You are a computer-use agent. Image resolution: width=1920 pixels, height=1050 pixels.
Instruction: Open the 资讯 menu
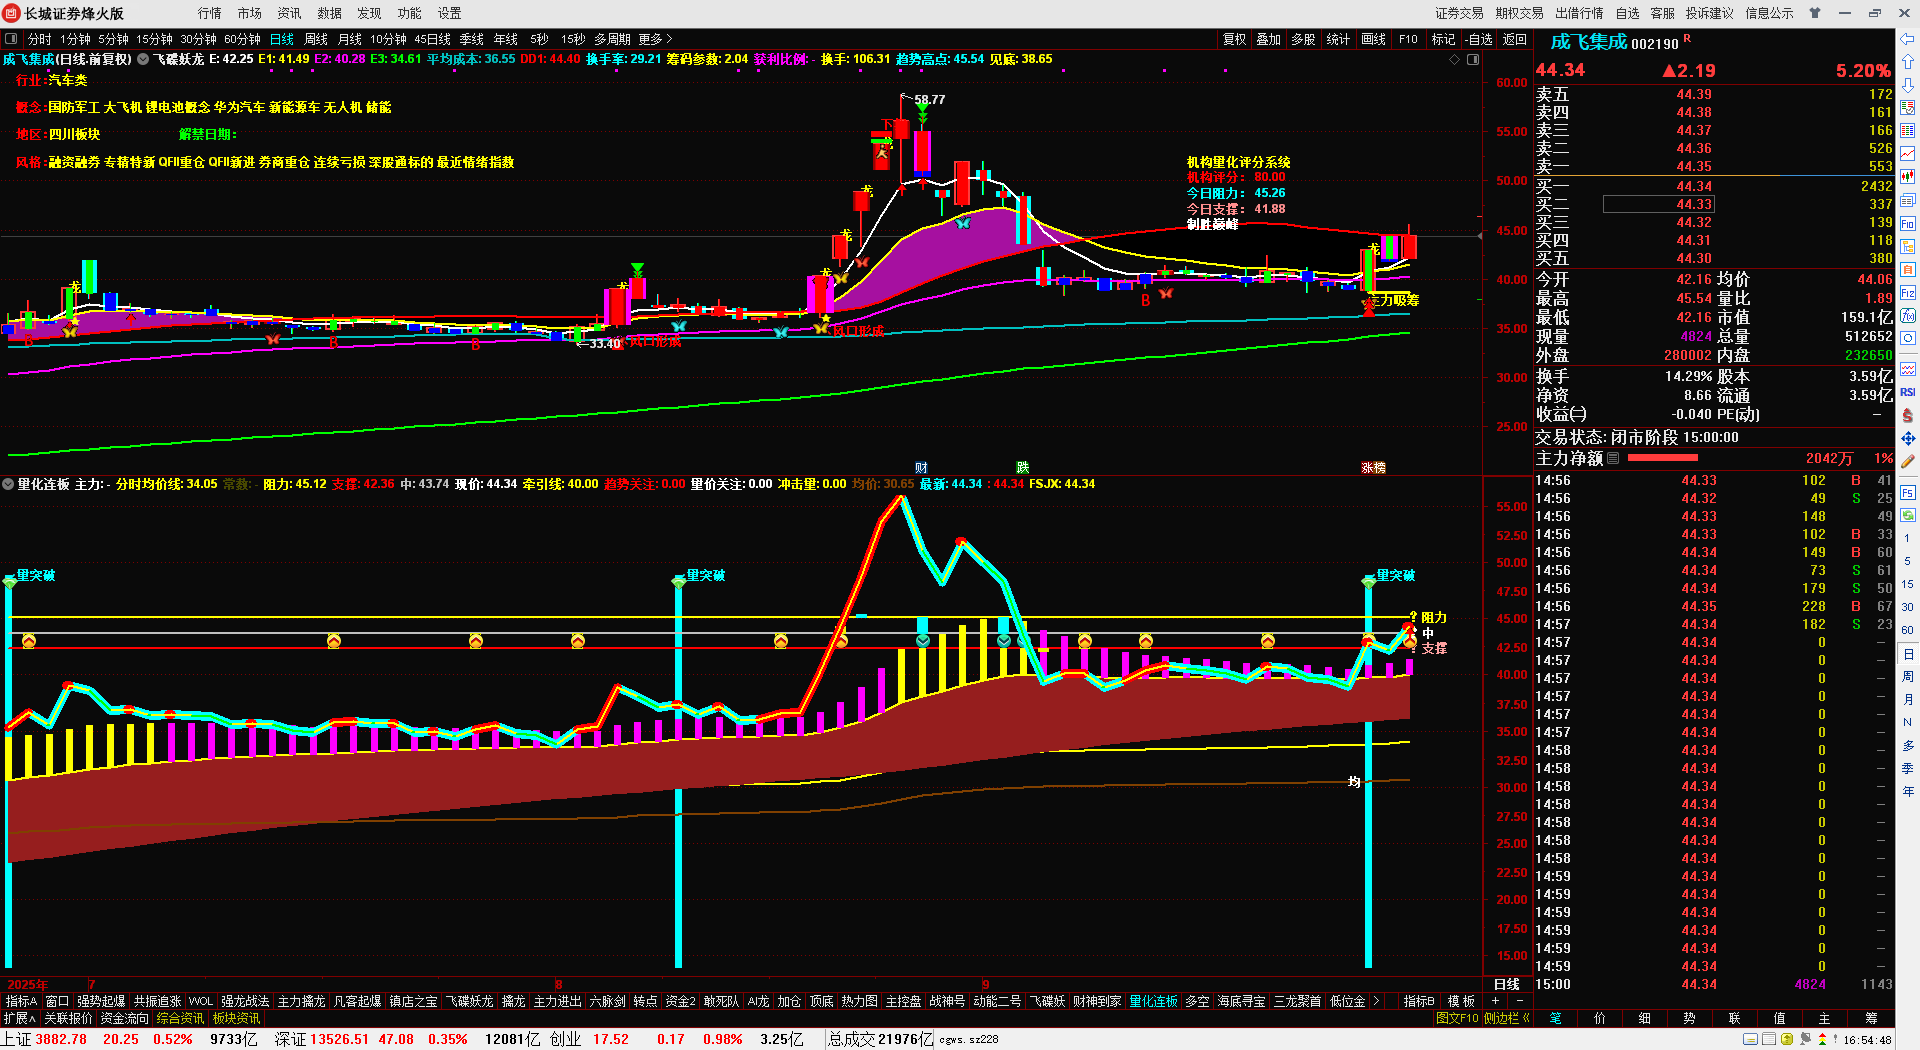[290, 13]
